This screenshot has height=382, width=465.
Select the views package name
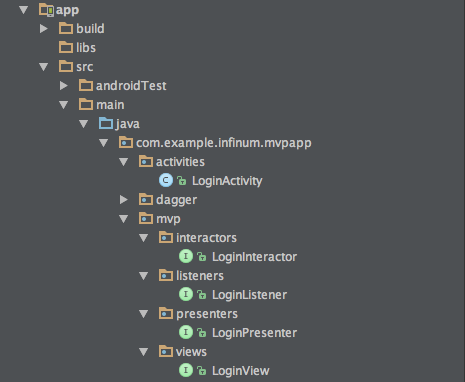[191, 352]
